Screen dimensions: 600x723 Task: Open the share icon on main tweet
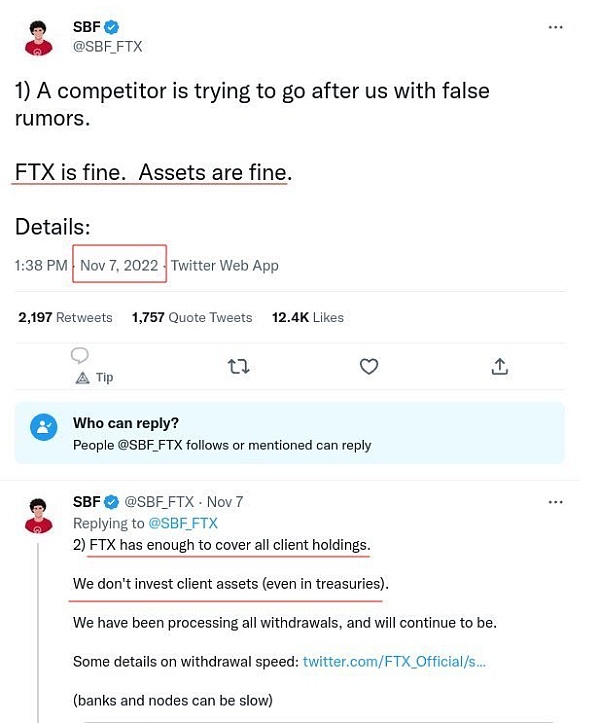[500, 367]
